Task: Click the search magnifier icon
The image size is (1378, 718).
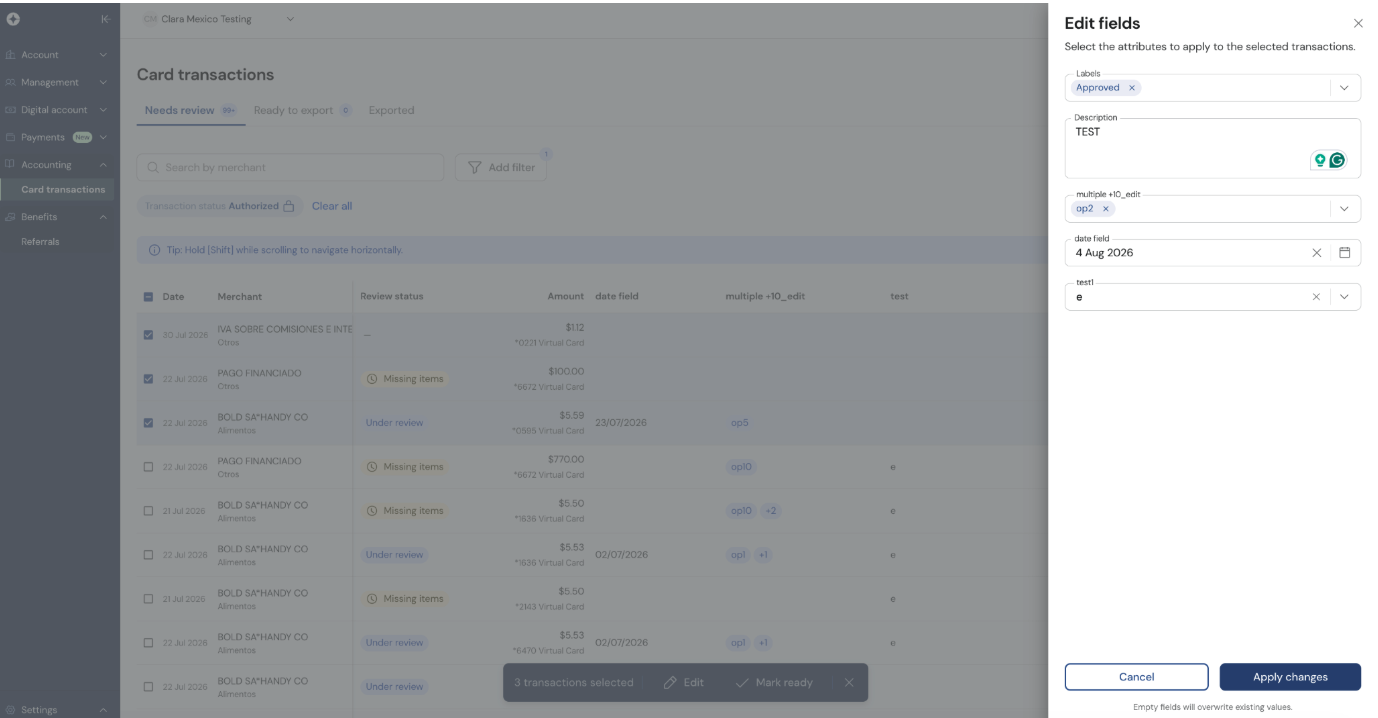Action: point(153,168)
